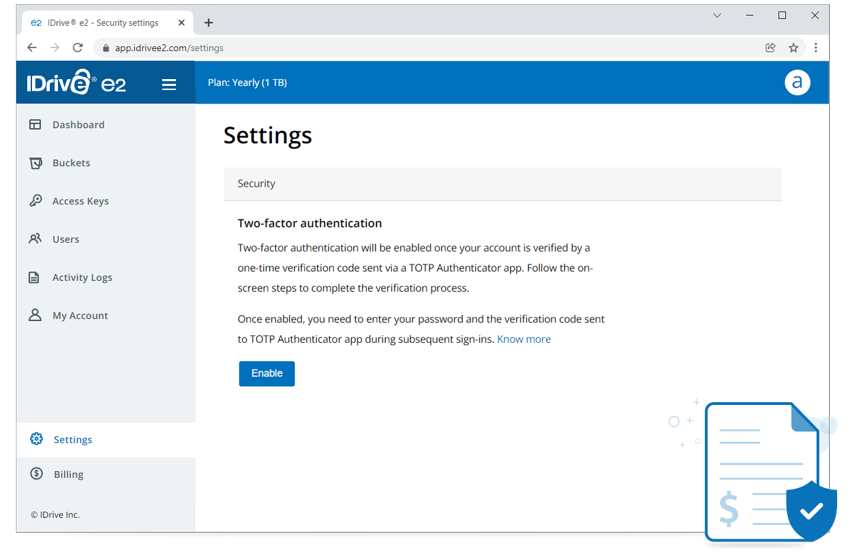Click the Dashboard sidebar icon
Viewport: 850px width, 559px height.
point(35,124)
